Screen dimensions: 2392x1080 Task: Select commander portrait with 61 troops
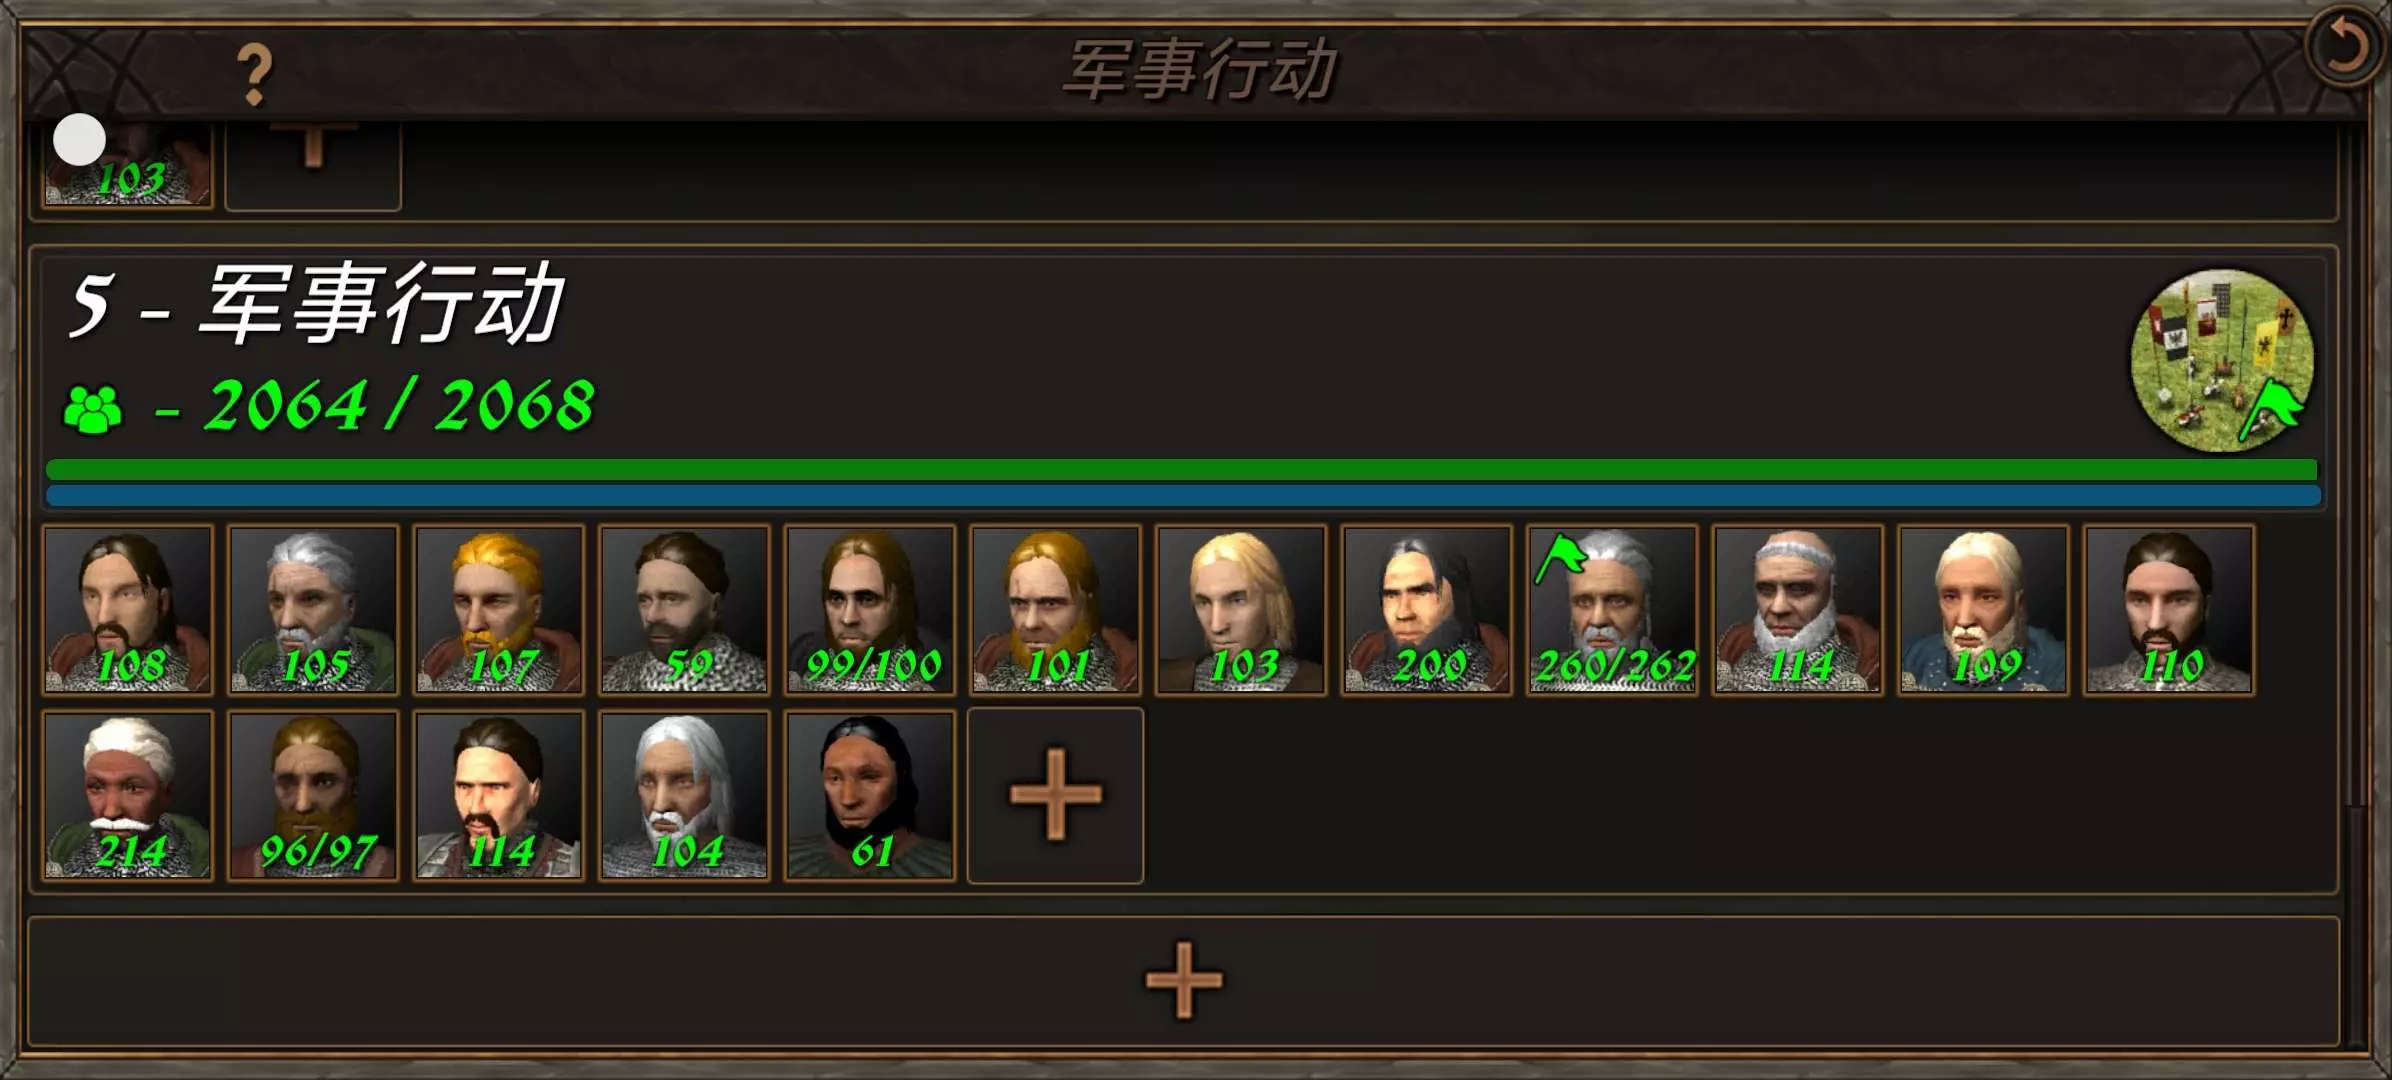coord(870,795)
